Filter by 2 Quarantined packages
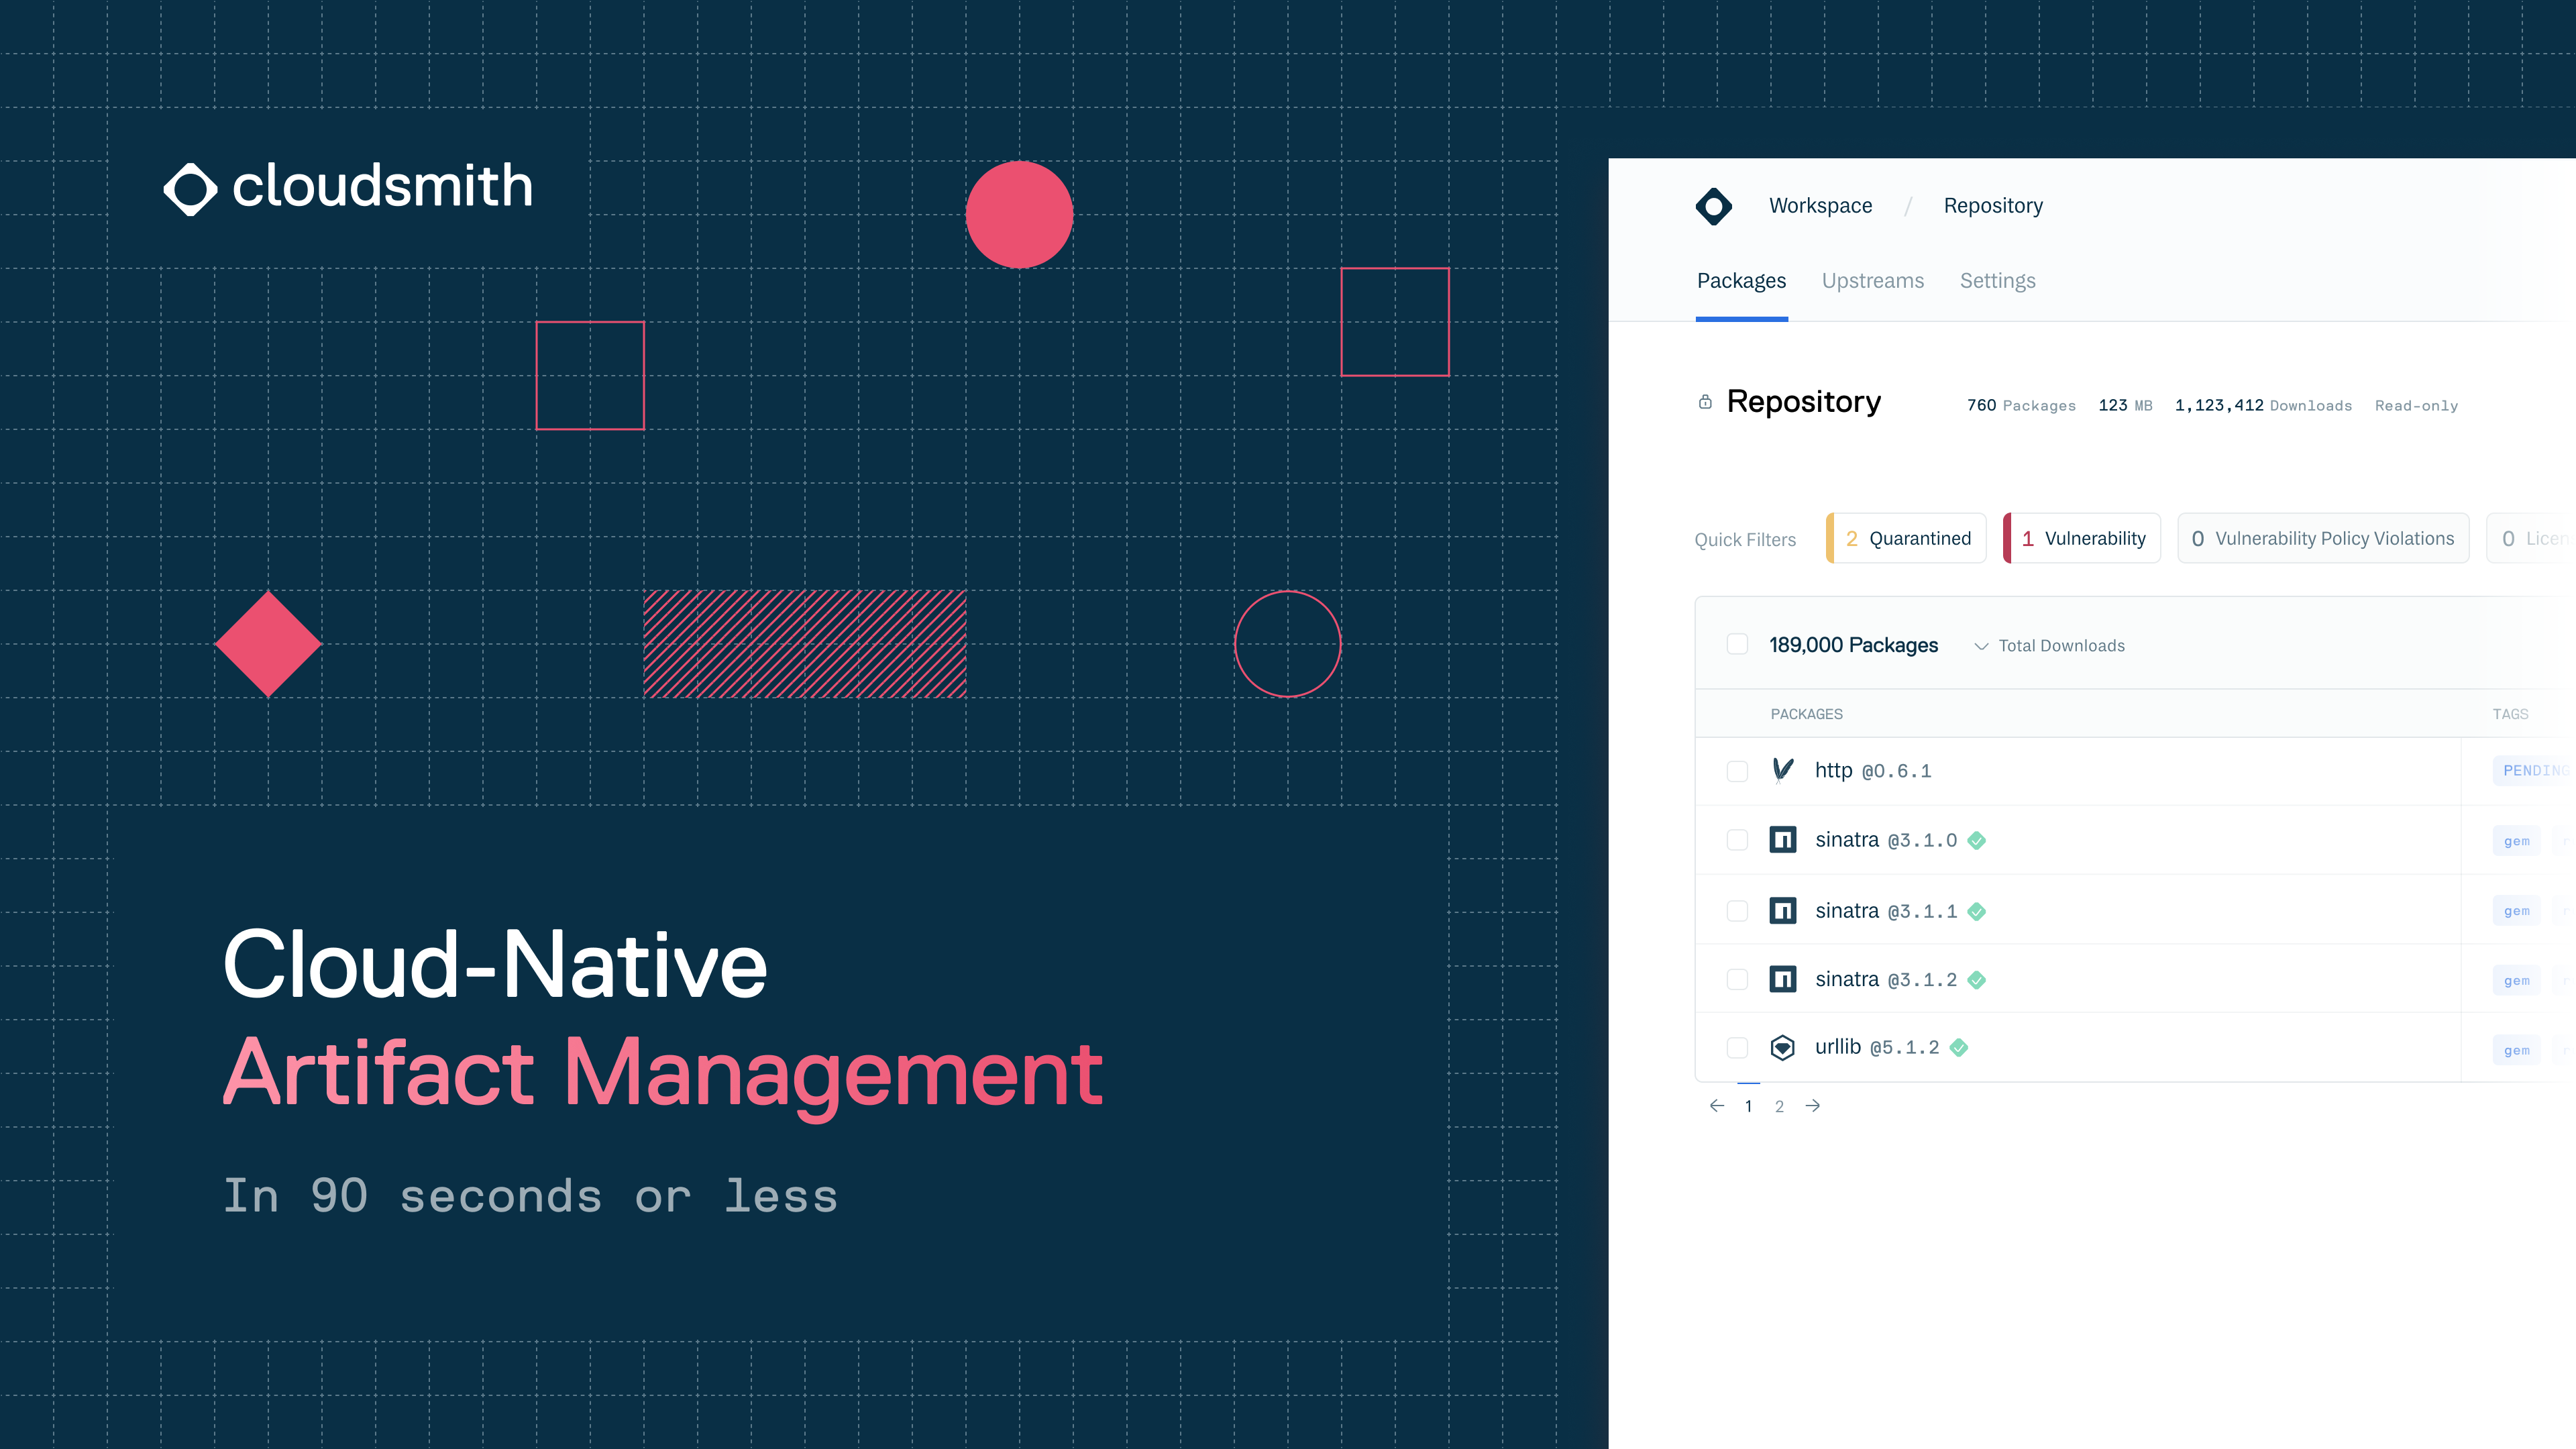 (x=1906, y=538)
